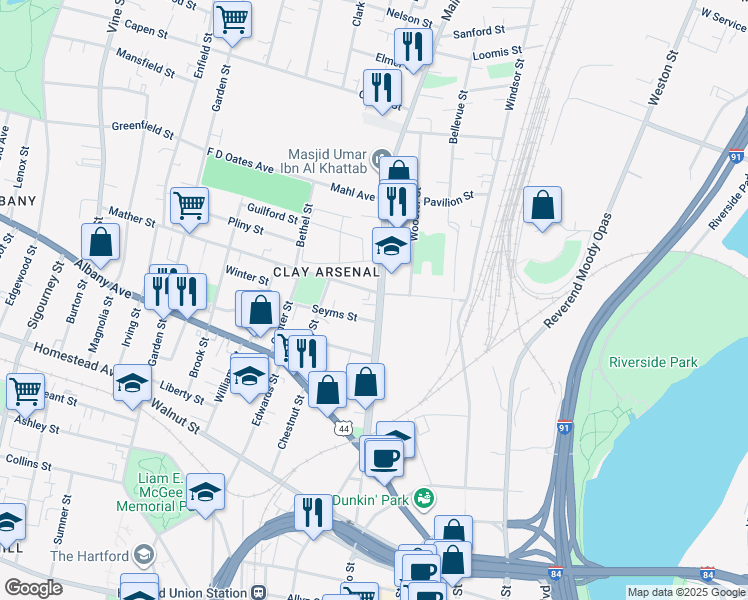The image size is (748, 600).
Task: Click the grocery cart marker on Garden St near Capen St
Action: click(232, 20)
